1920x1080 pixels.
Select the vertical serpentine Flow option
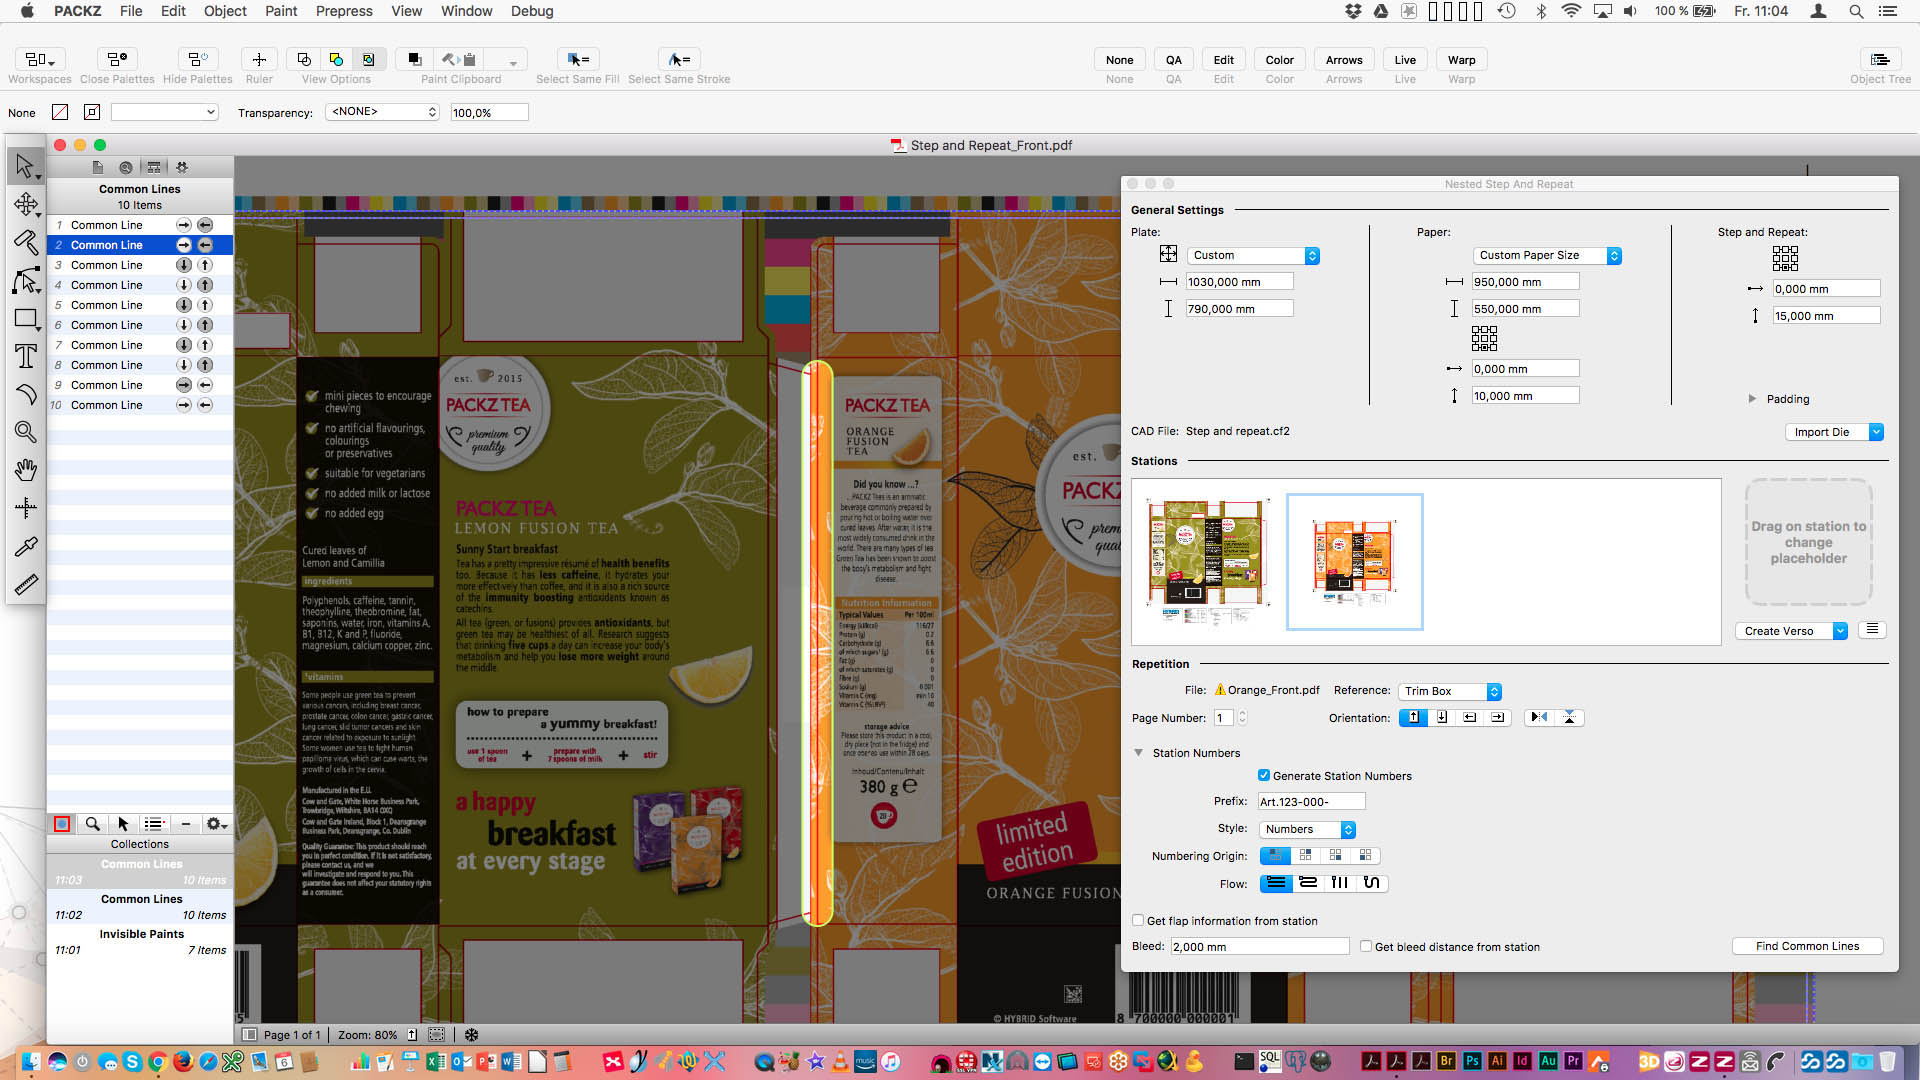(x=1372, y=883)
